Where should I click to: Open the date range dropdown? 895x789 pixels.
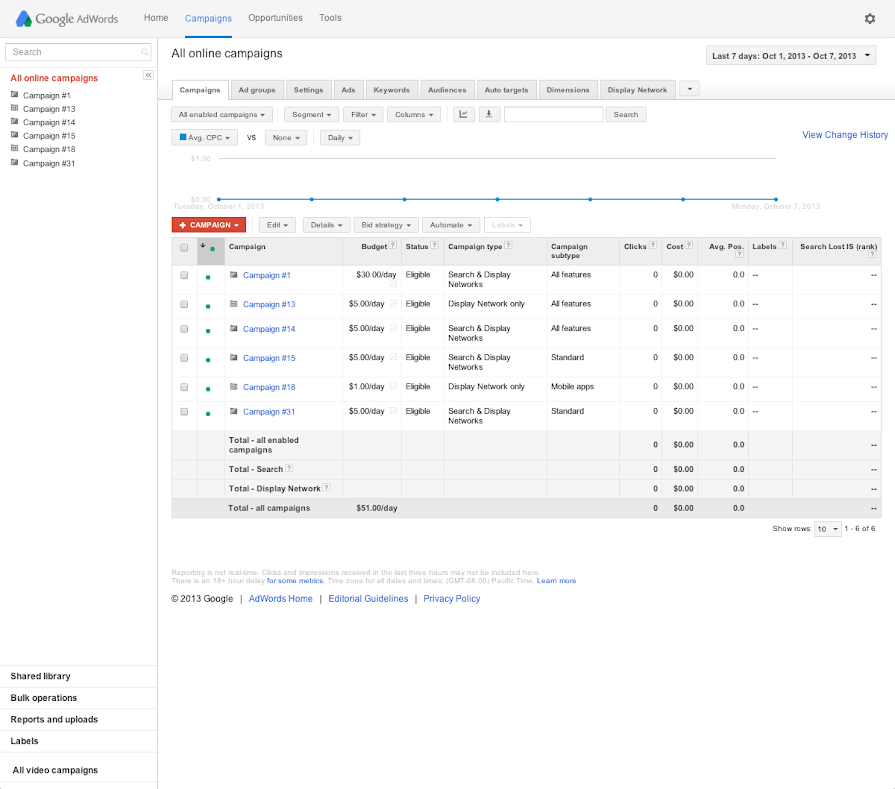pyautogui.click(x=791, y=56)
